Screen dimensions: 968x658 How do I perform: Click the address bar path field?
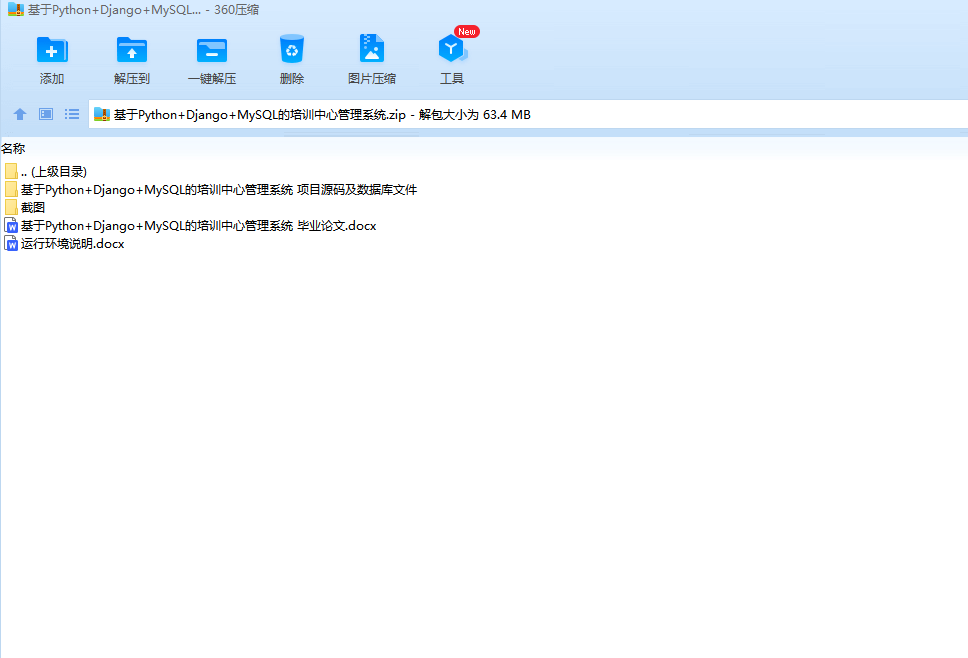coord(528,114)
